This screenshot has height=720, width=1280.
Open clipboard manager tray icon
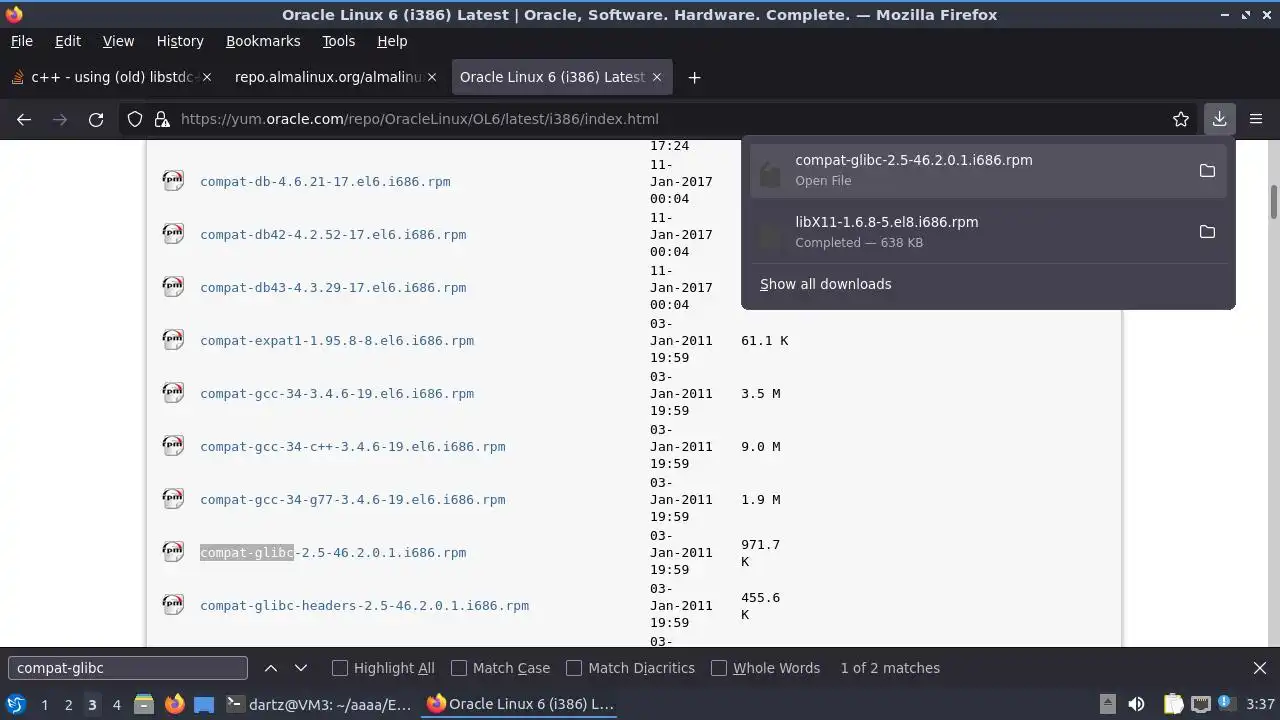coord(1173,704)
